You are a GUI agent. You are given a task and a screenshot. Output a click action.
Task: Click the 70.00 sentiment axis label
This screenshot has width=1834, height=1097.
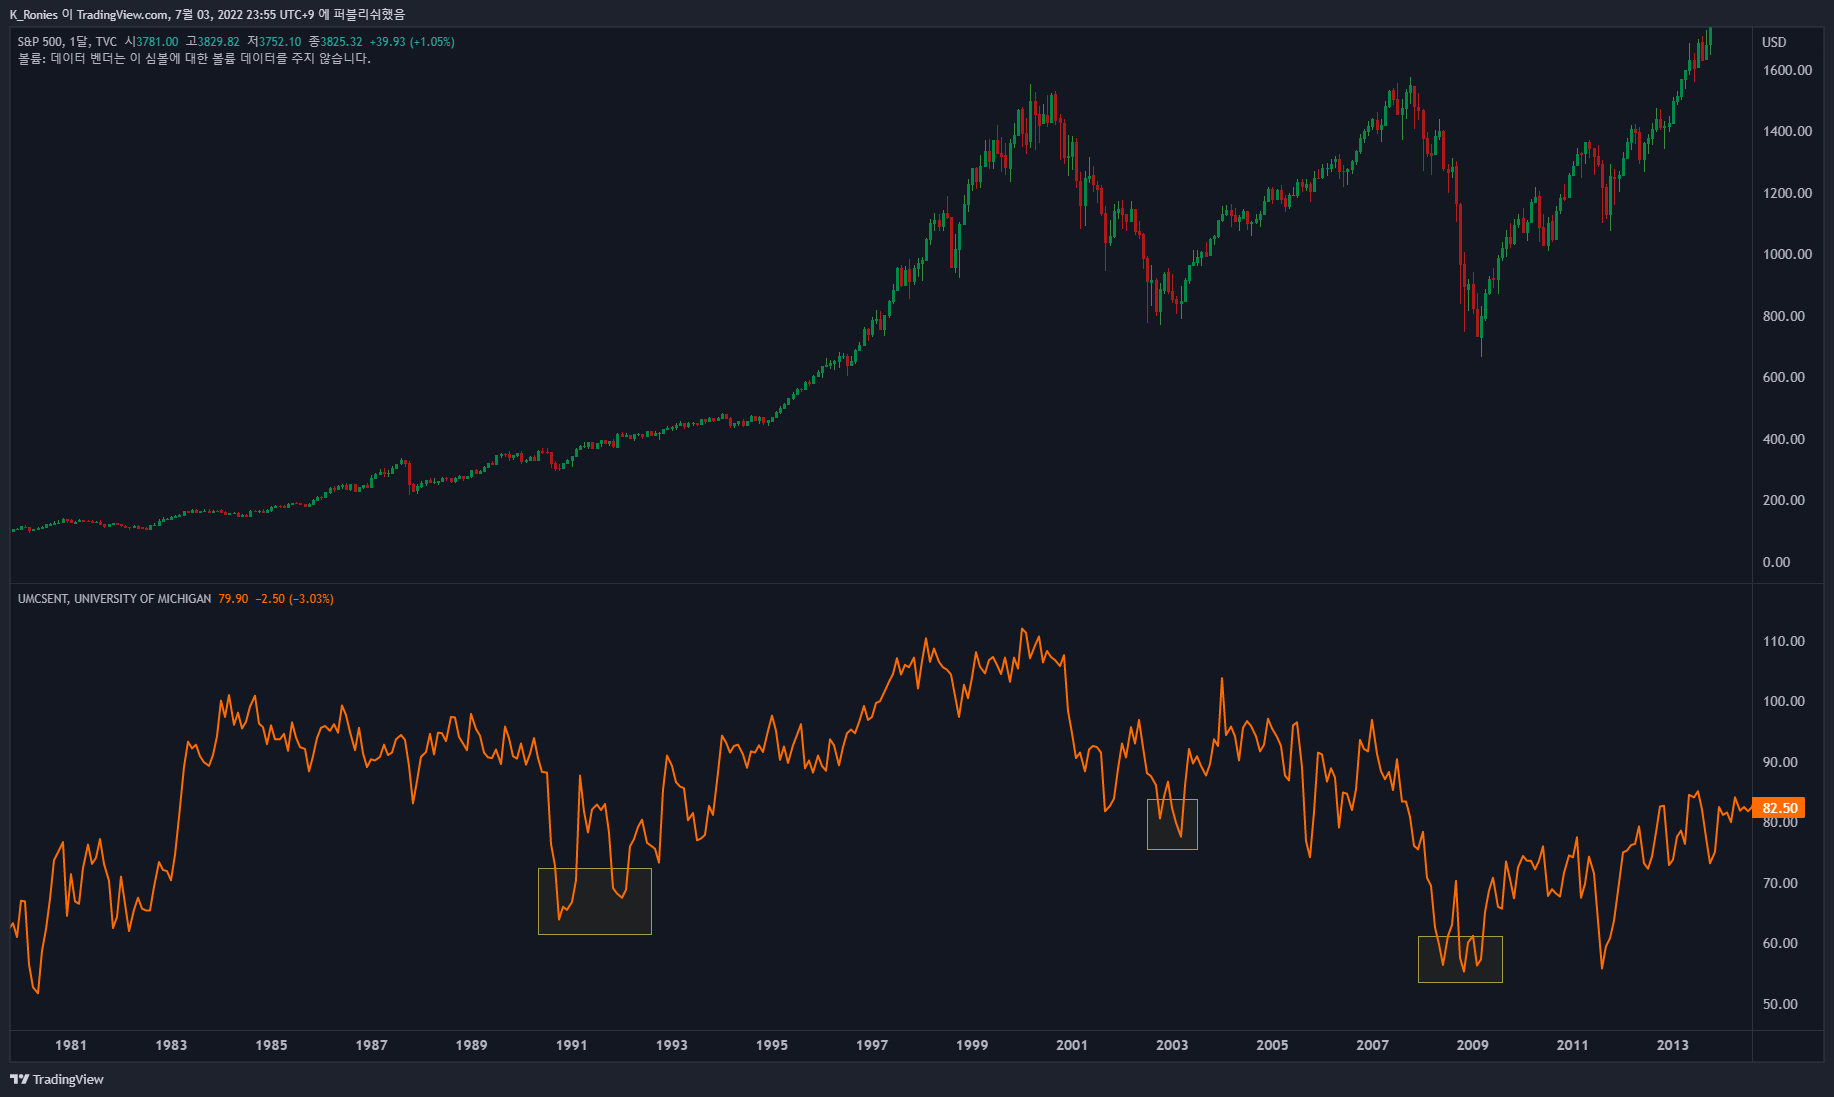(1780, 883)
